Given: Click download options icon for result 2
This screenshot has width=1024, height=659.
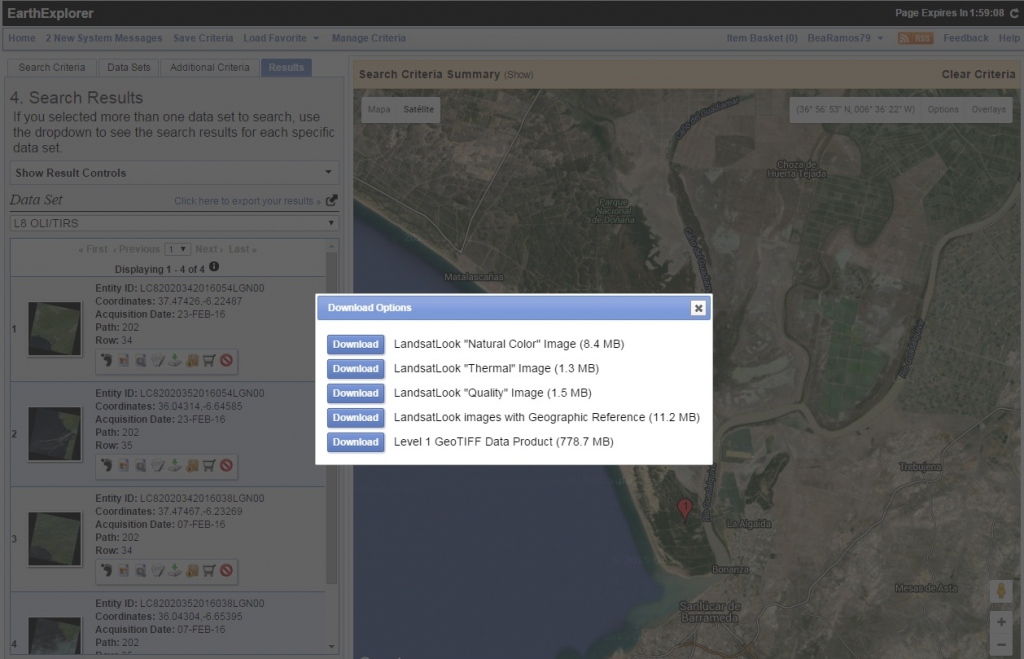Looking at the screenshot, I should pos(174,465).
